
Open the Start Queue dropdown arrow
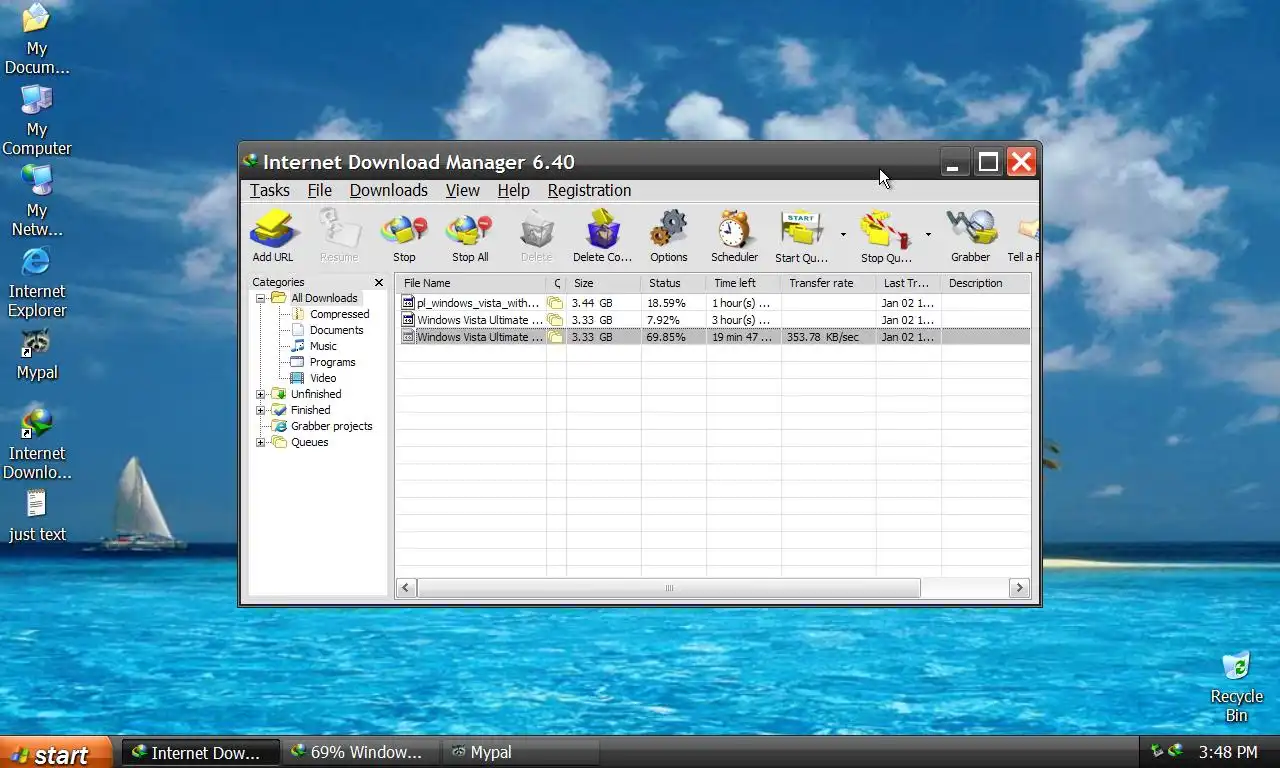click(x=843, y=235)
